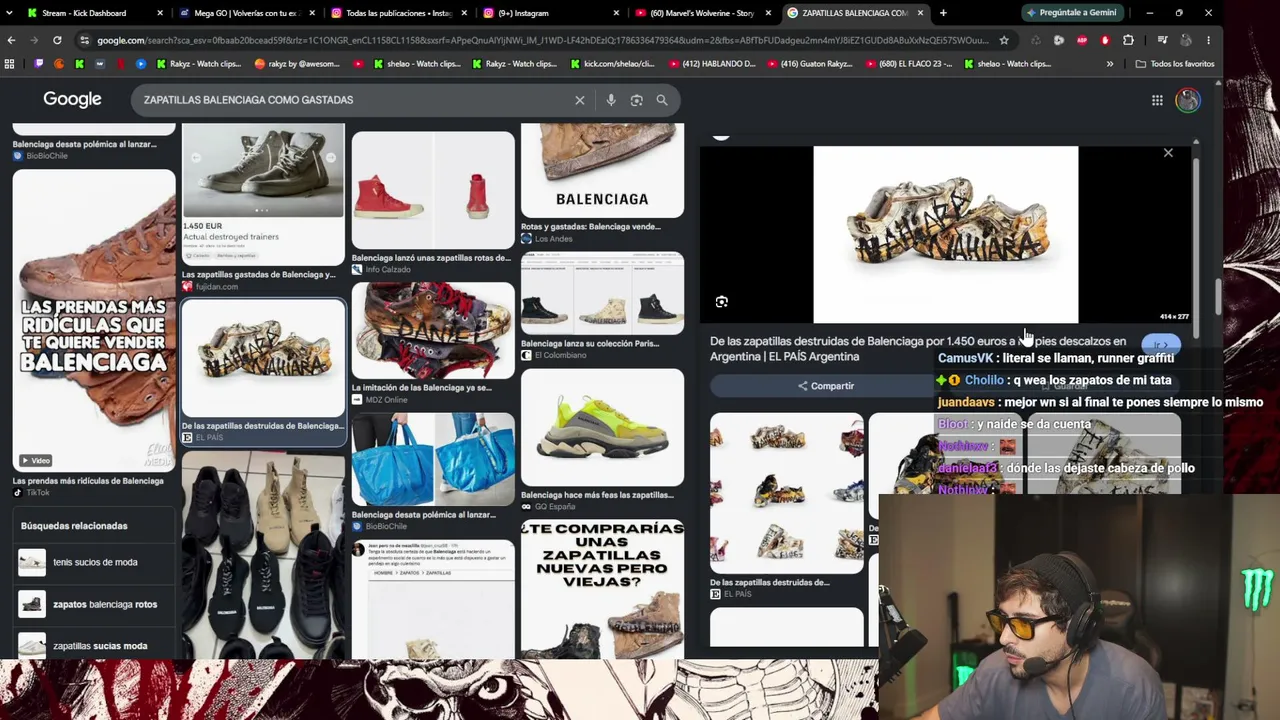Open the (412) HABLANDO D... bookmark
Screen dimensions: 1280x720
pos(711,64)
